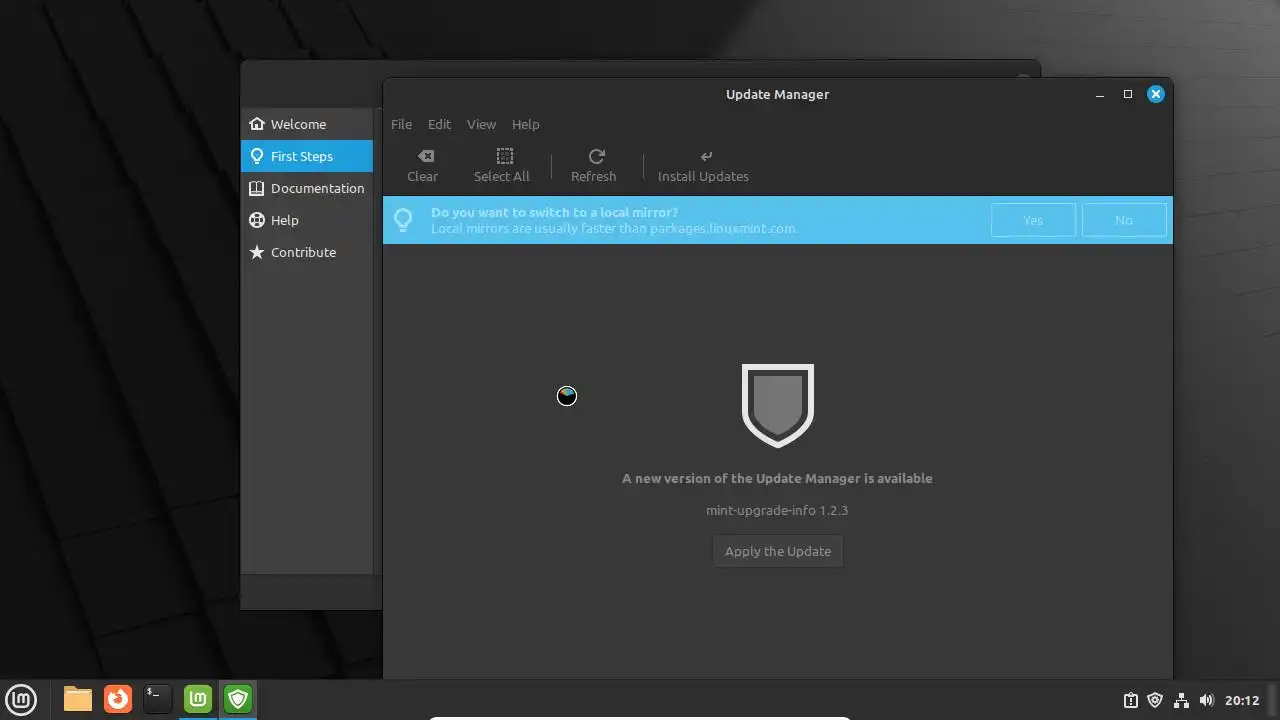Select First Steps in Welcome window sidebar
1280x720 pixels.
pos(306,156)
